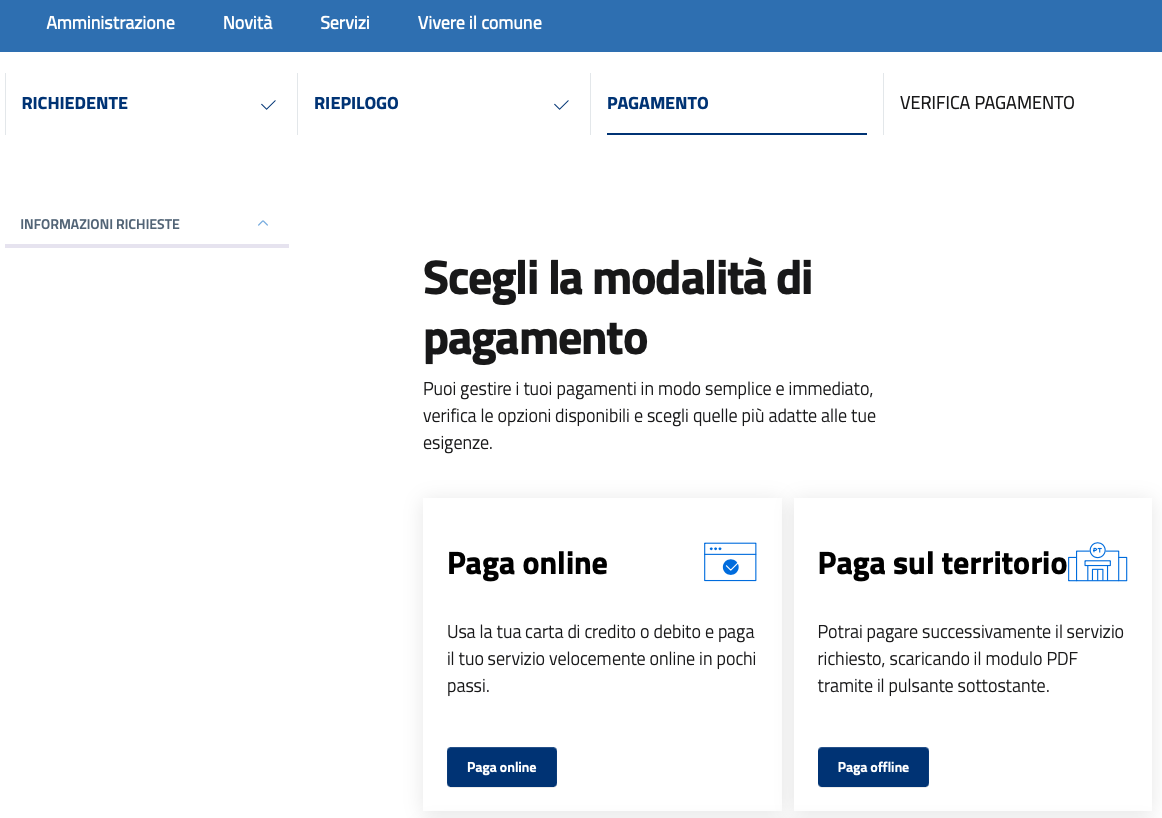
Task: Open the Novità menu
Action: click(247, 23)
